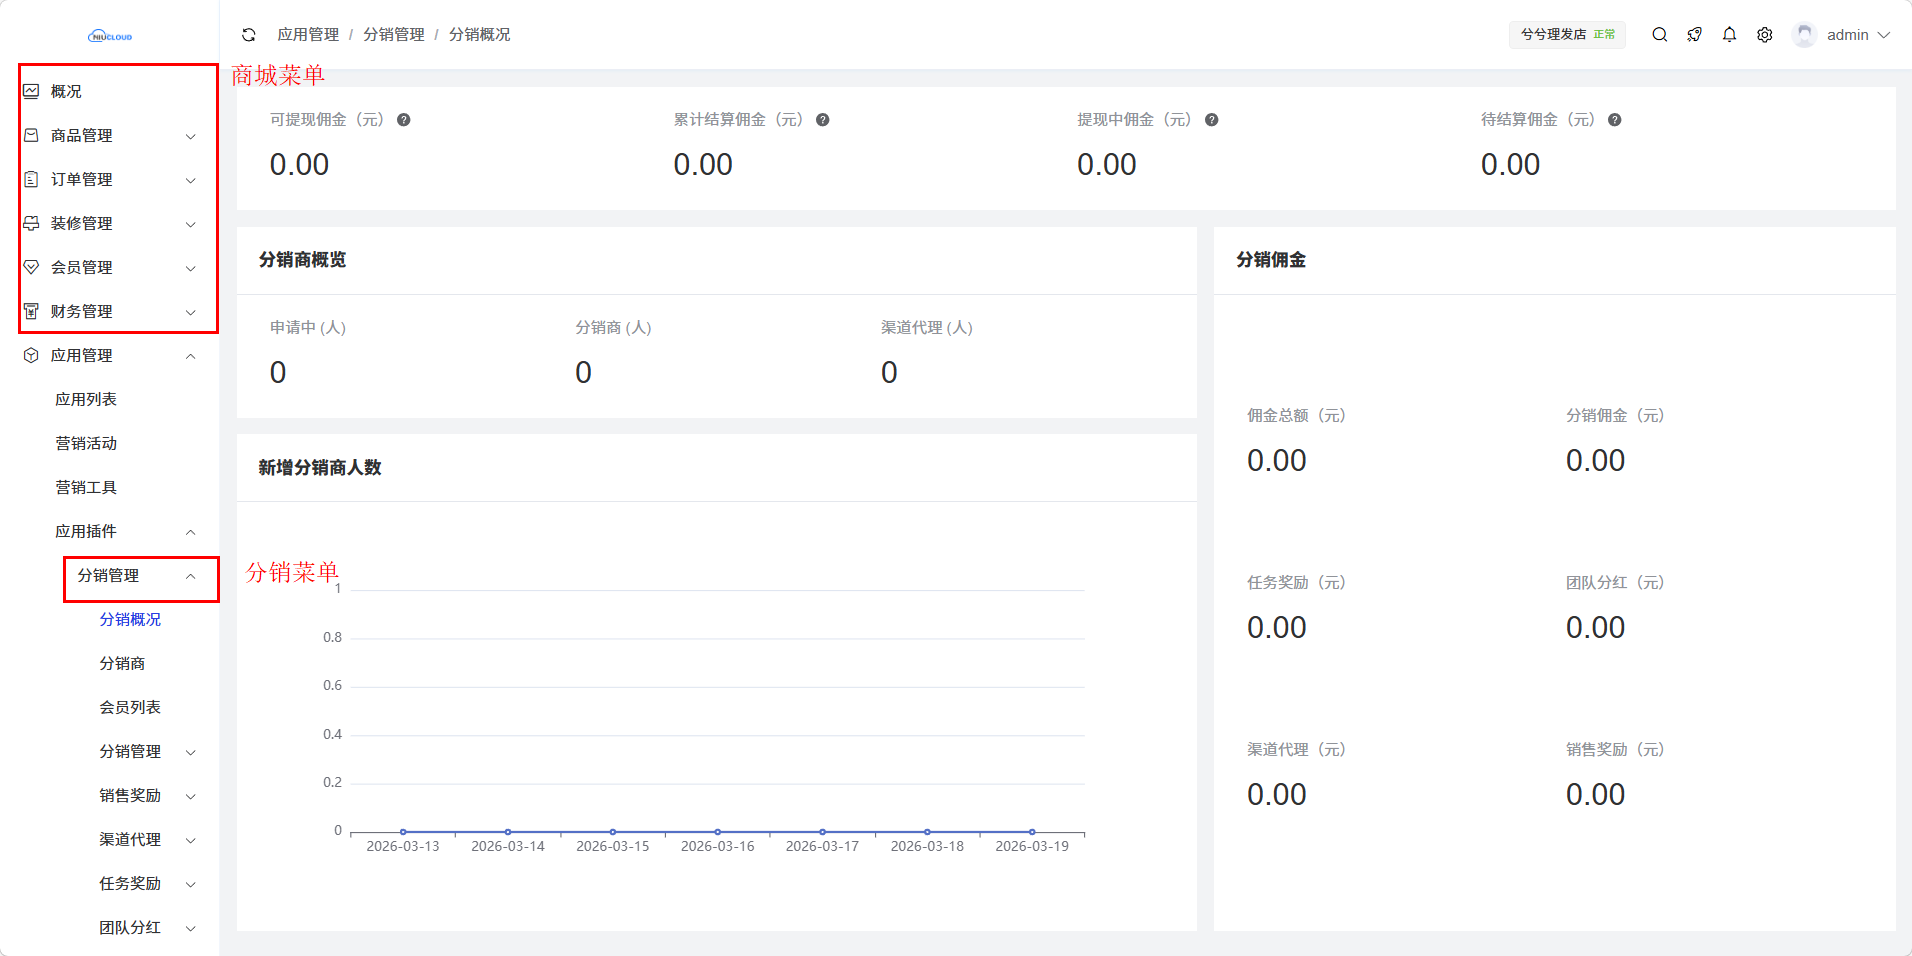This screenshot has height=956, width=1912.
Task: Click help icon next to 可提现佣金
Action: [x=404, y=120]
